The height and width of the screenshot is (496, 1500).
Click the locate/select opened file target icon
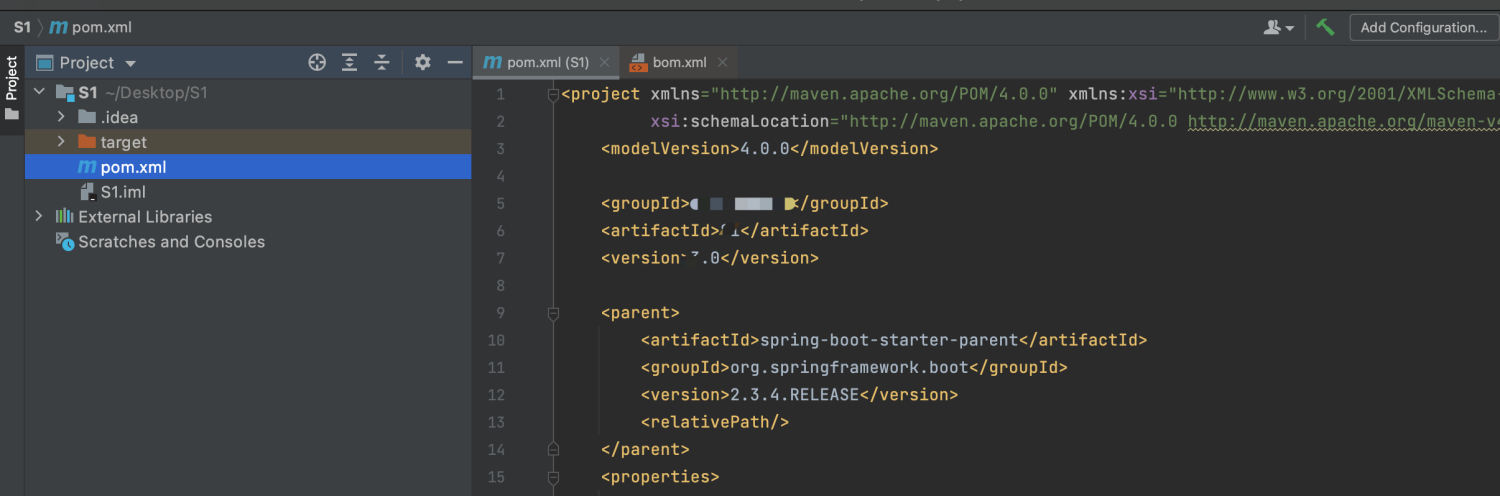click(317, 63)
